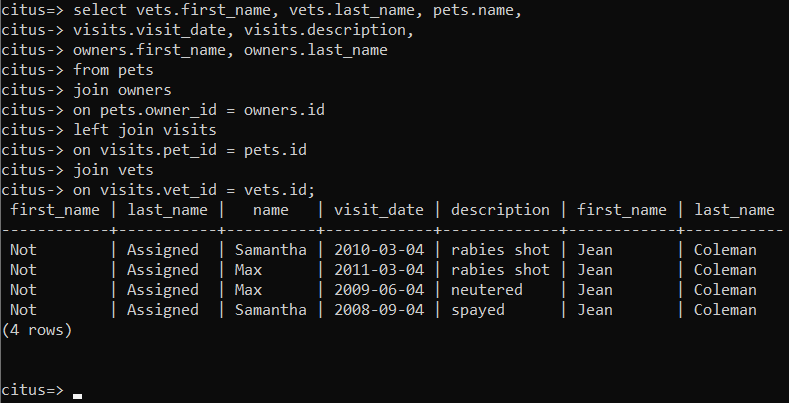789x403 pixels.
Task: Click the final empty citus=> prompt
Action: click(x=33, y=390)
